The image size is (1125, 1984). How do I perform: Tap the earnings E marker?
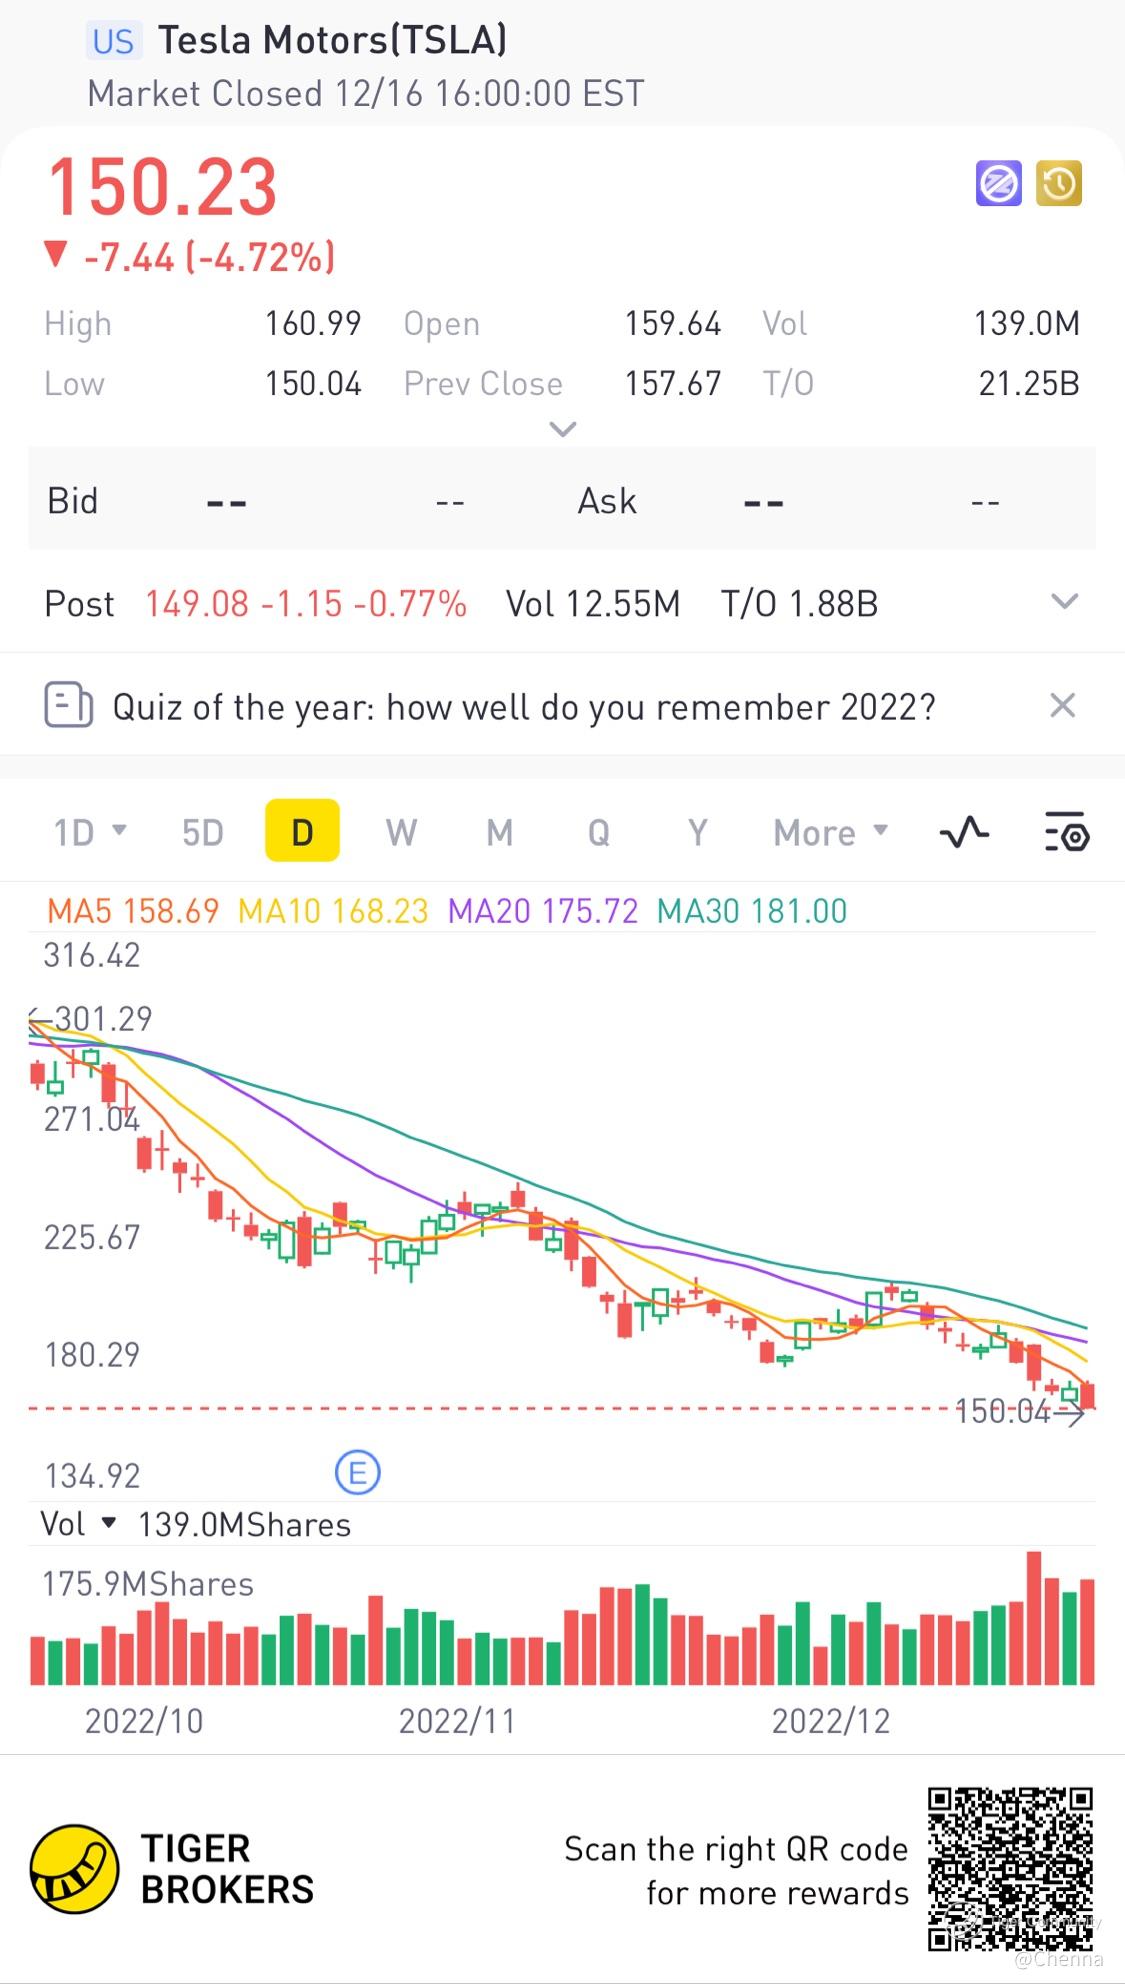pyautogui.click(x=357, y=1473)
